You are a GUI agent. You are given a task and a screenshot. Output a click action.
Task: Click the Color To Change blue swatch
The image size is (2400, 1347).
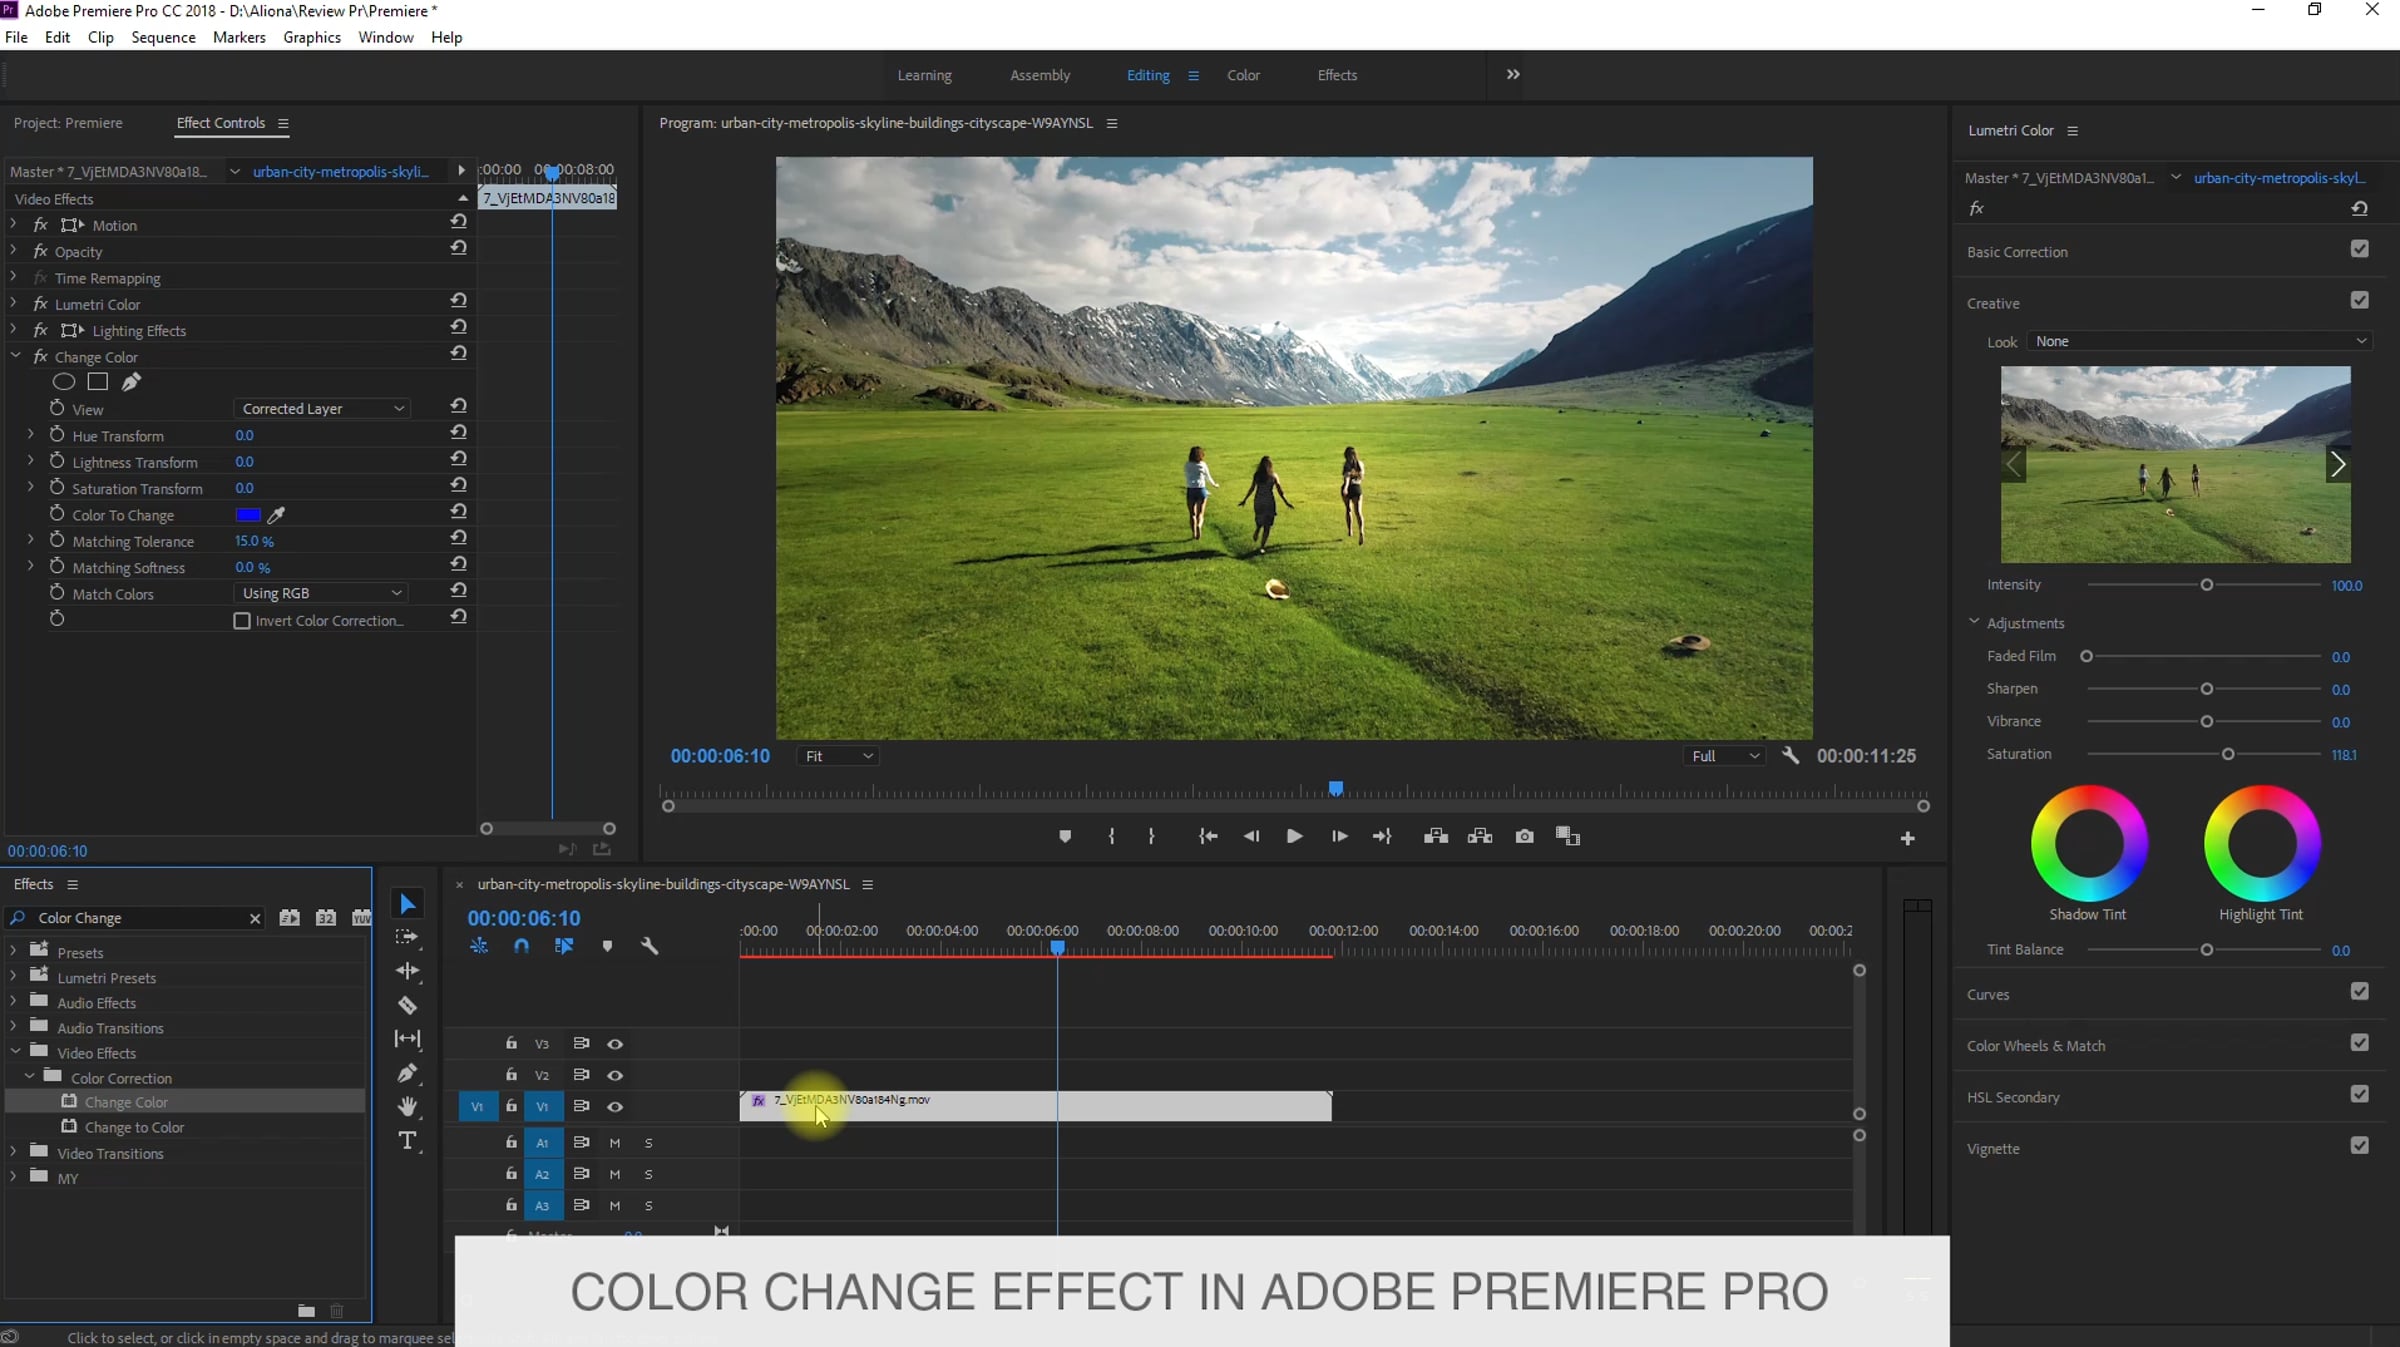coord(248,515)
